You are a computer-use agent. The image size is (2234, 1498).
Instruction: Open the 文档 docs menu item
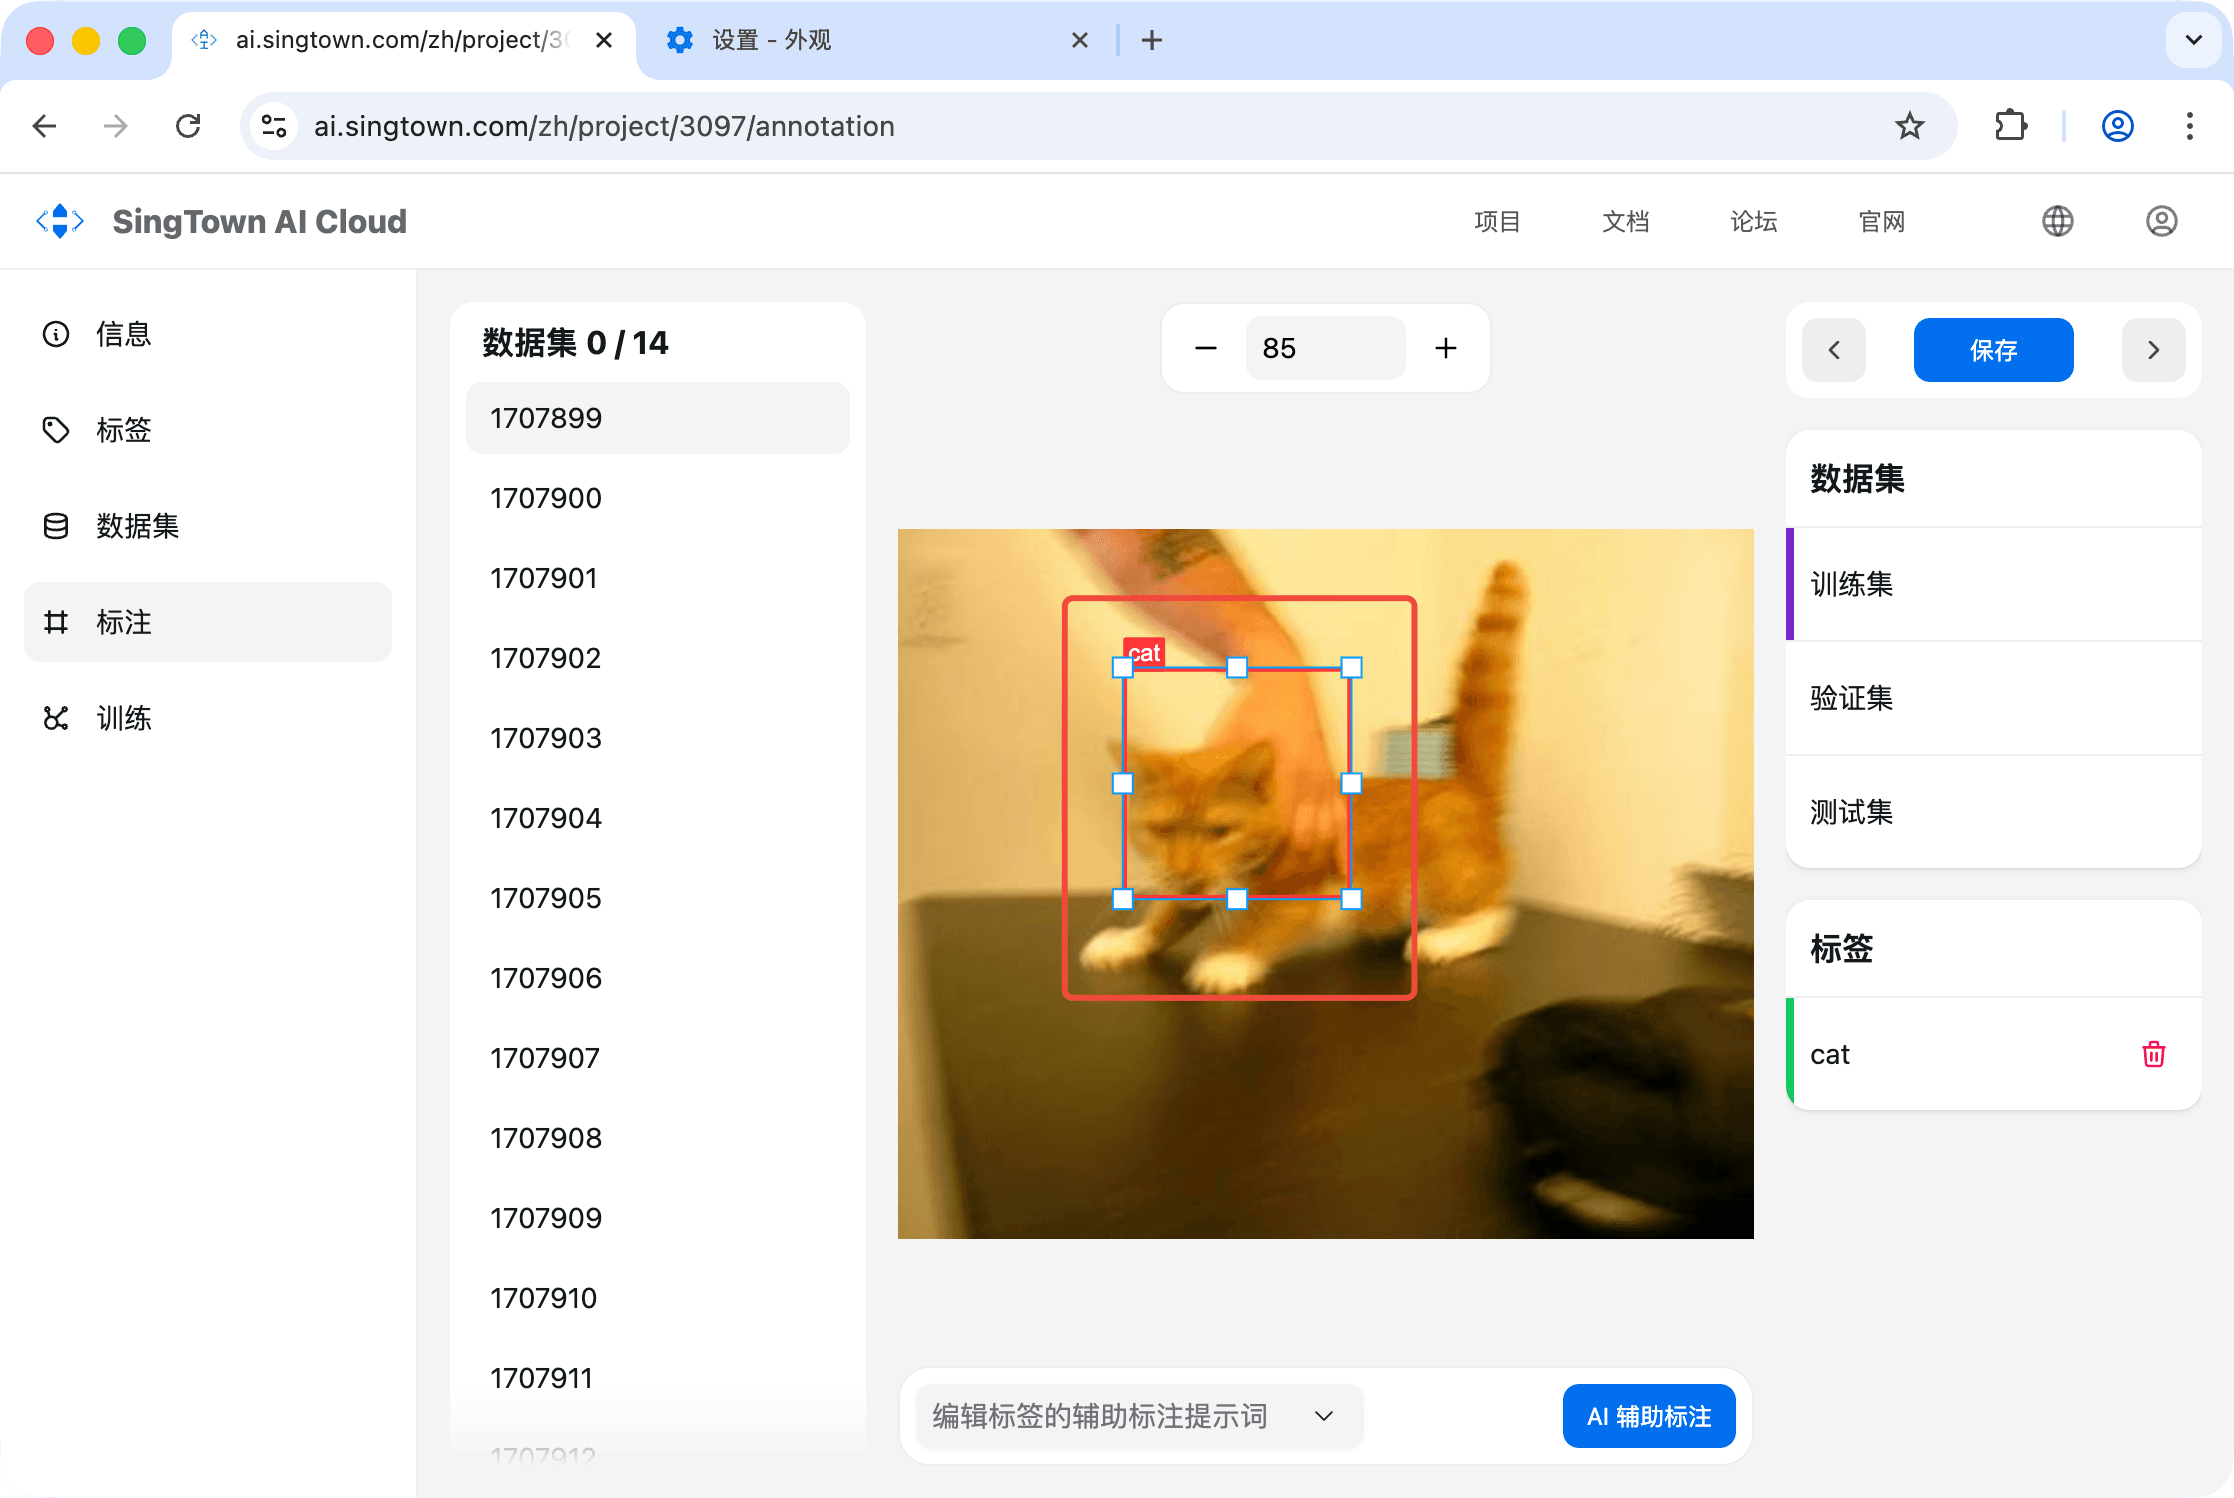pos(1625,221)
